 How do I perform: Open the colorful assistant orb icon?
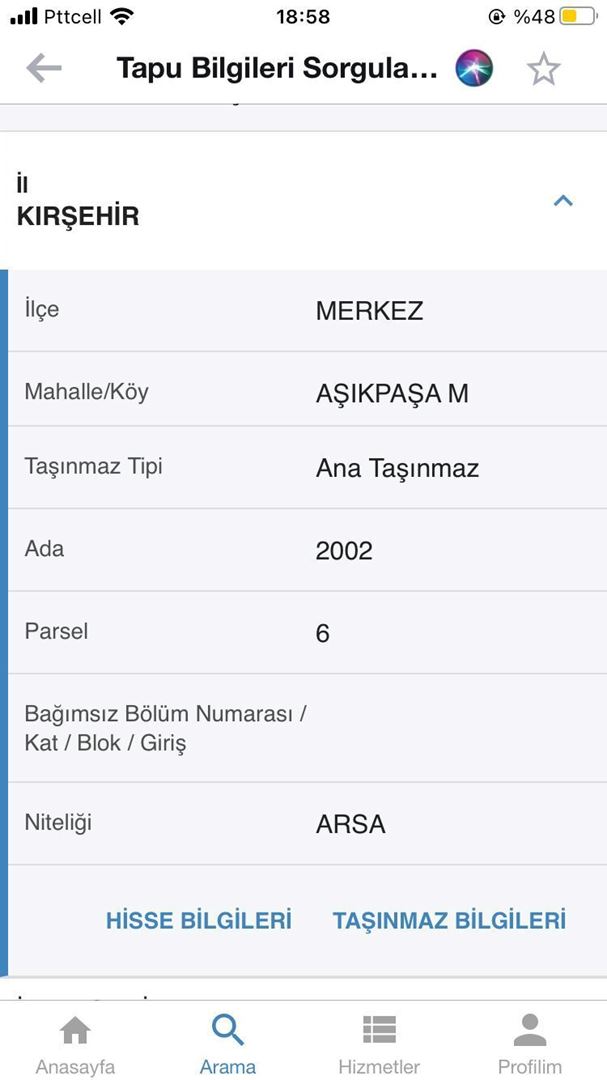click(x=474, y=68)
